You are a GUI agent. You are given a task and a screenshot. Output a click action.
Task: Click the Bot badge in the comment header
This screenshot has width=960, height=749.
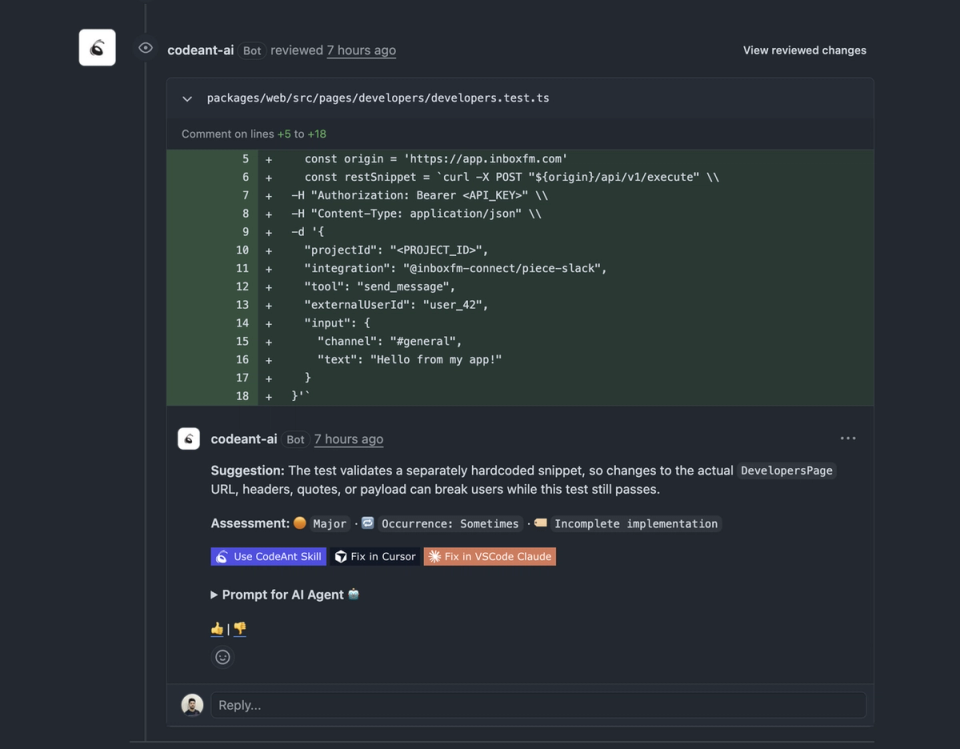click(295, 440)
